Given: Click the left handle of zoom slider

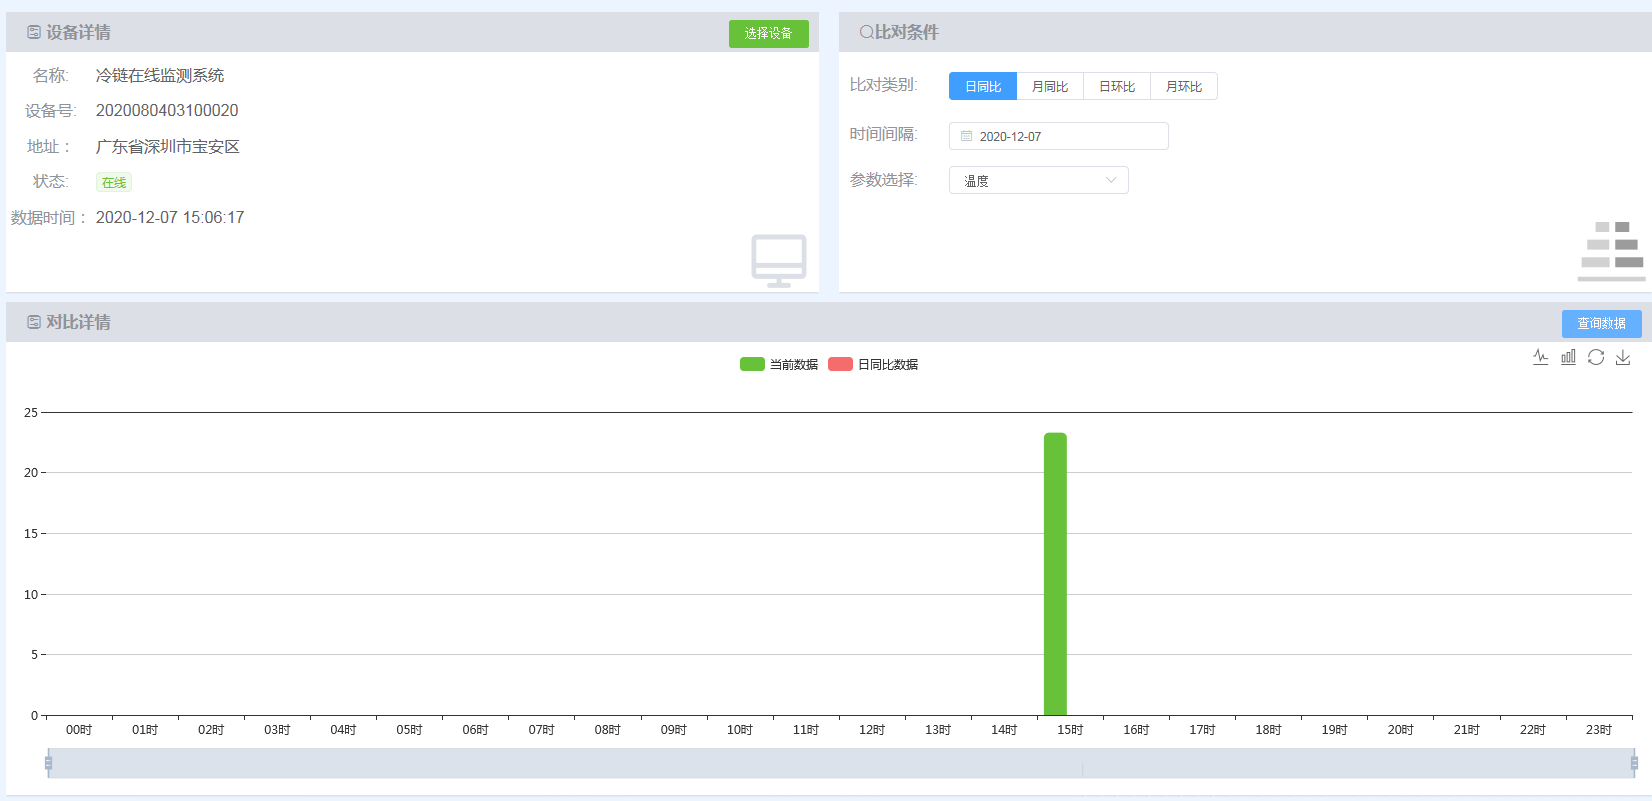Looking at the screenshot, I should coord(48,763).
